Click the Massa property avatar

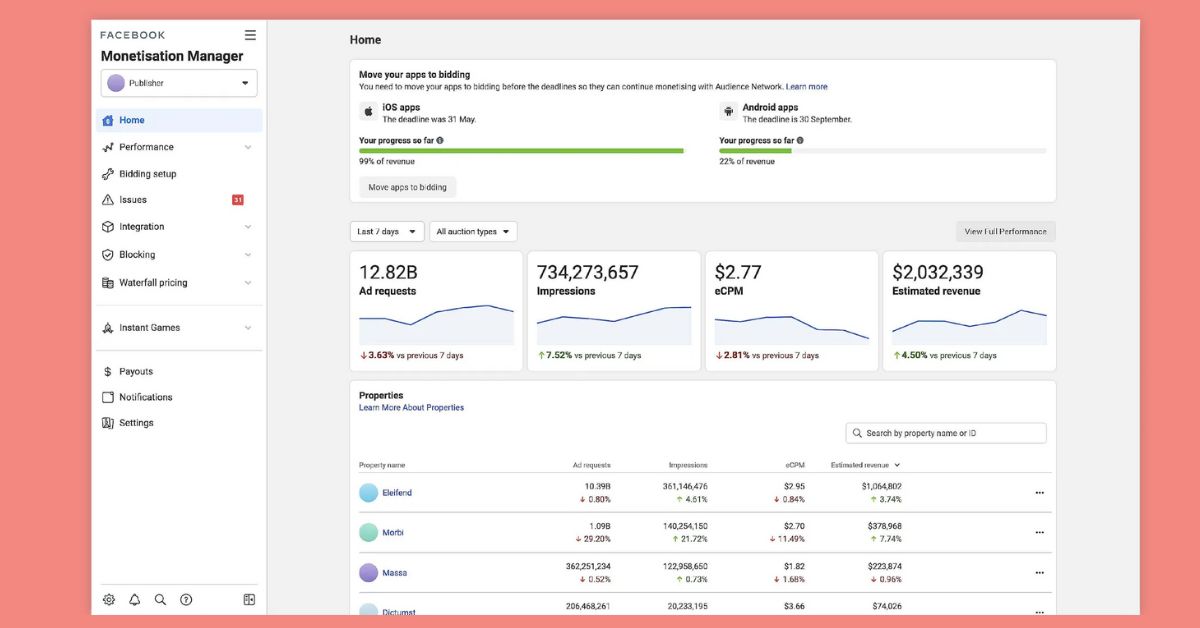(x=369, y=573)
